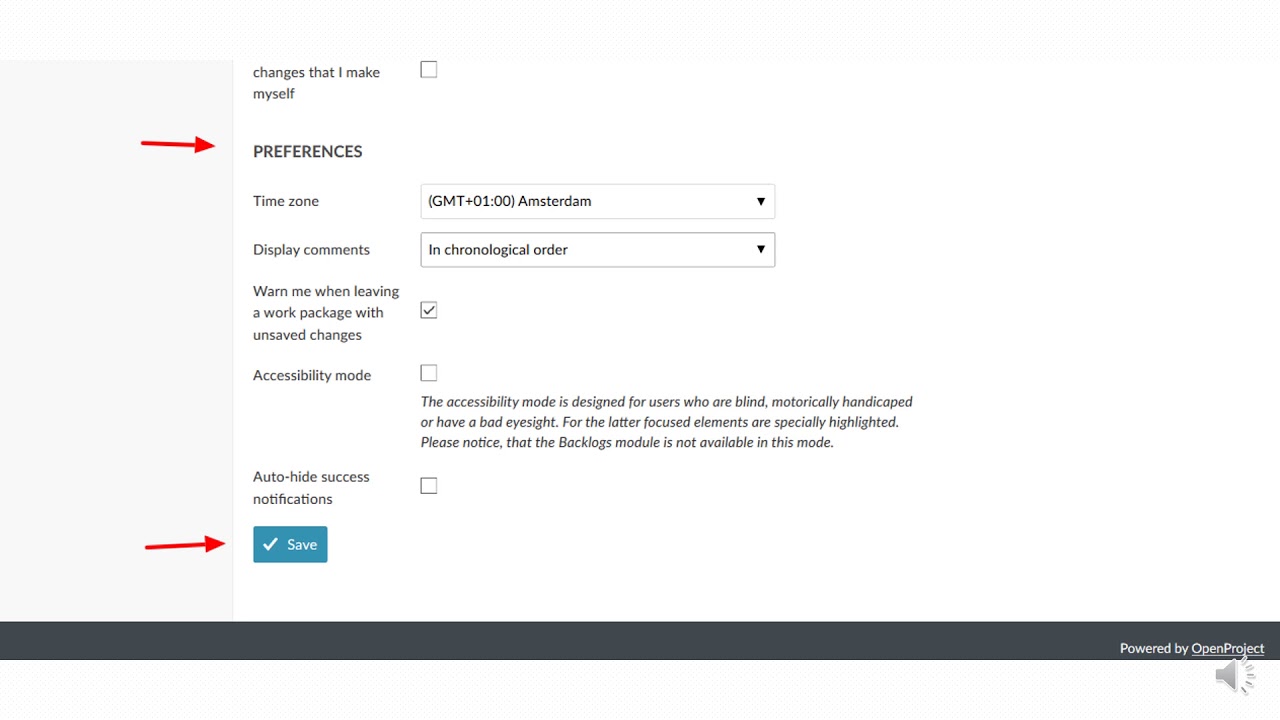Click the 'Time zone' label
Image resolution: width=1280 pixels, height=720 pixels.
(x=286, y=201)
